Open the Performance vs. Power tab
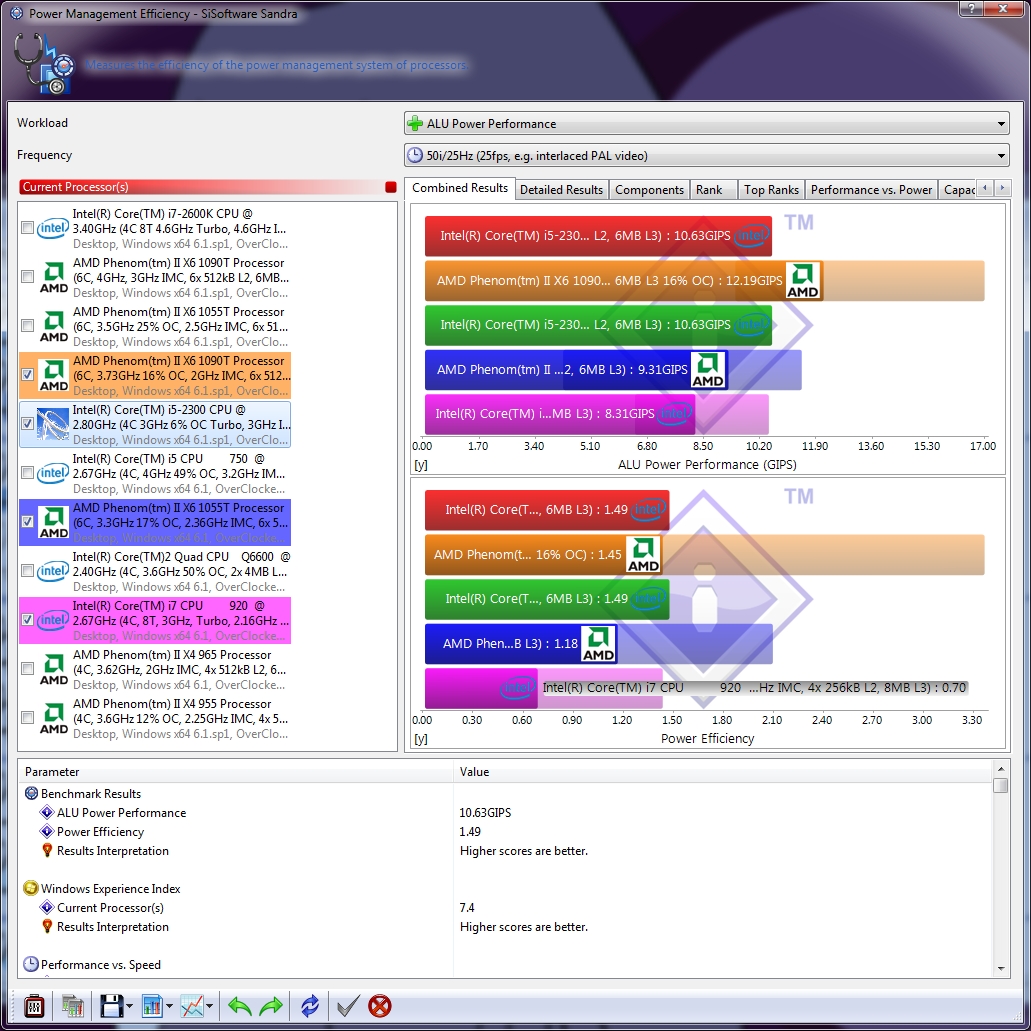The width and height of the screenshot is (1031, 1031). [x=871, y=189]
